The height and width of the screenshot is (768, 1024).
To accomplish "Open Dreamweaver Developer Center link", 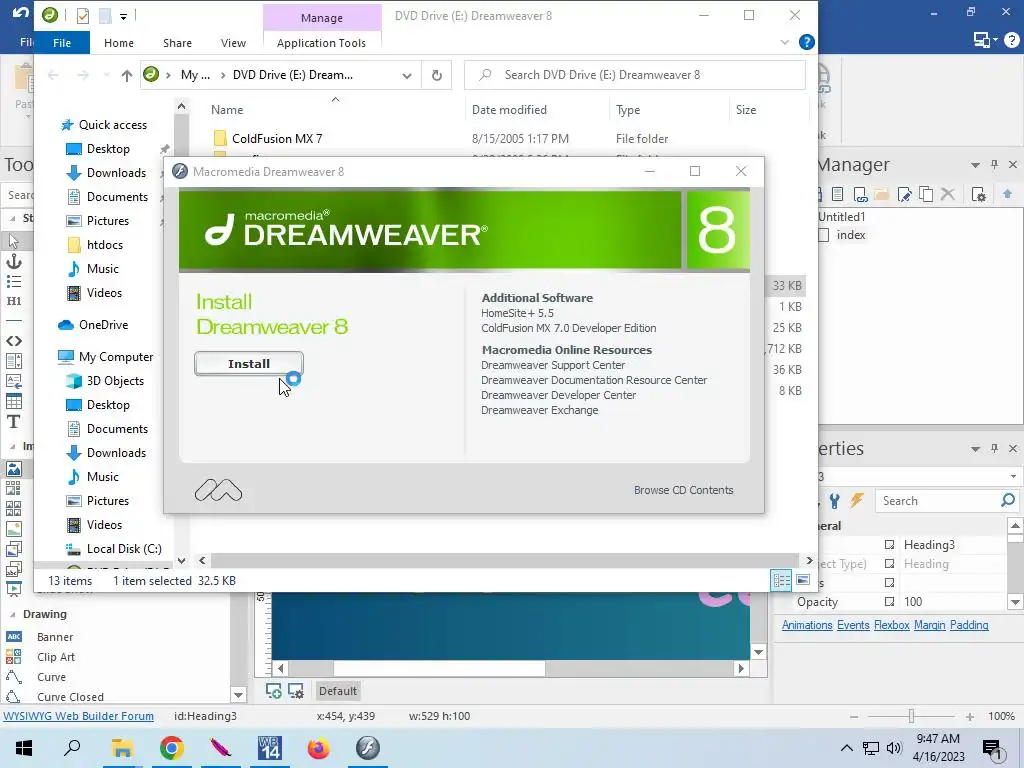I will click(558, 395).
